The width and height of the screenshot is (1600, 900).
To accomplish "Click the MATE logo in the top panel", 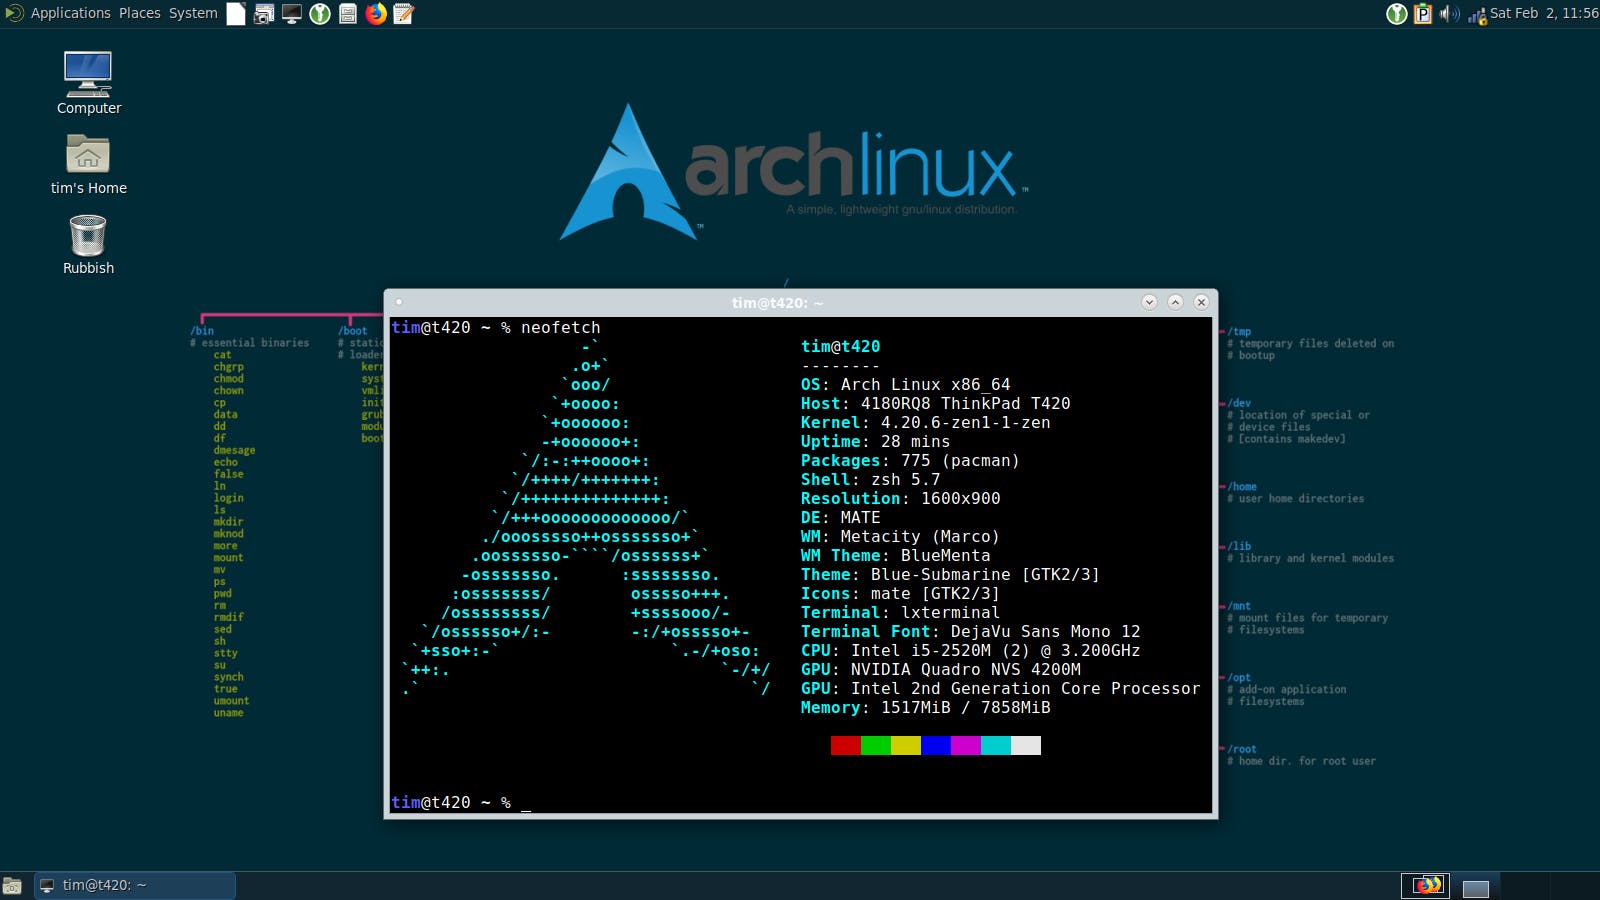I will (14, 13).
